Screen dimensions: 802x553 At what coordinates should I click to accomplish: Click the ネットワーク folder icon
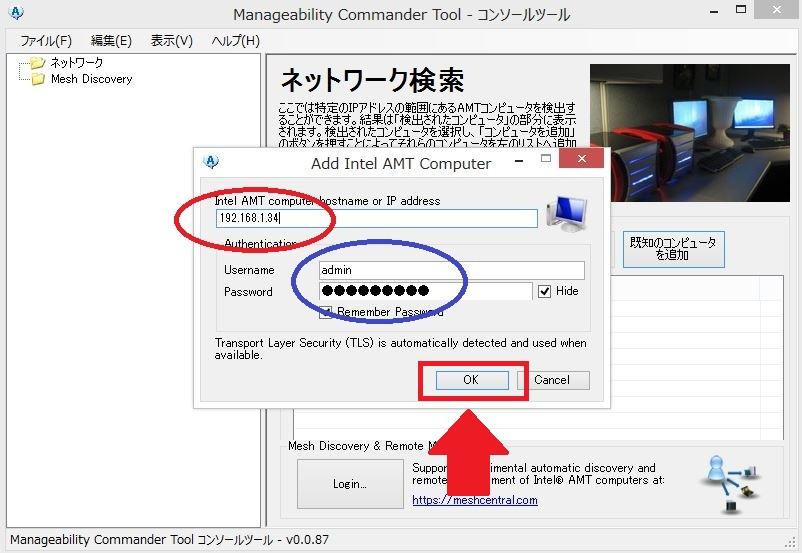click(38, 63)
